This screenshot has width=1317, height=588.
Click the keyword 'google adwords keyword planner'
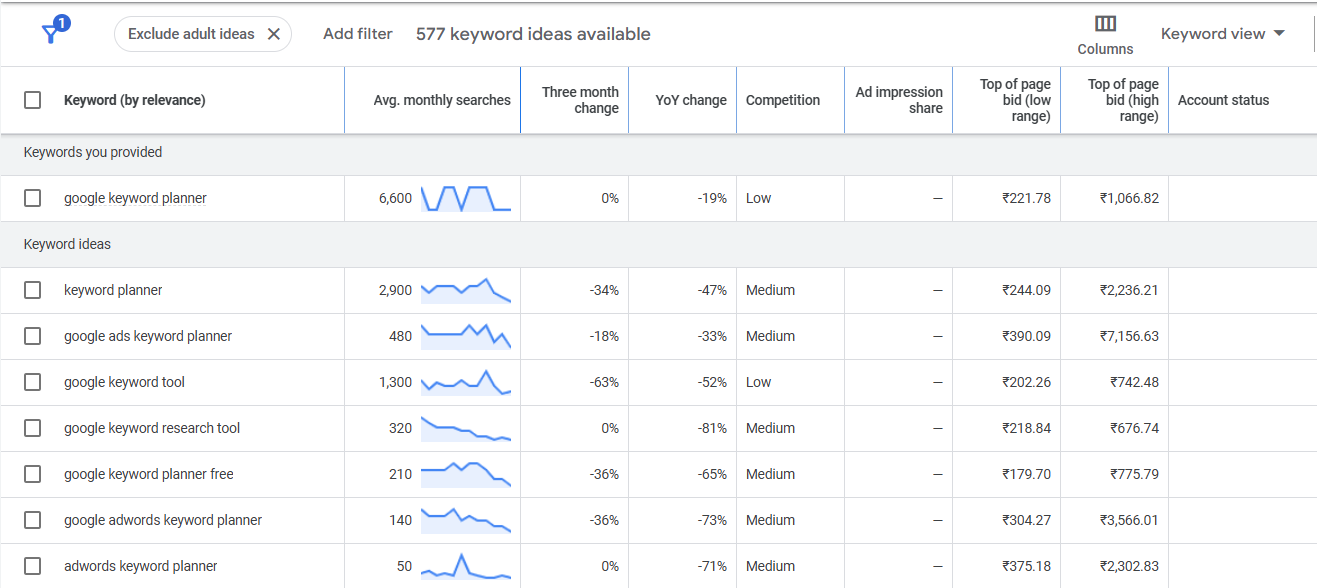163,520
